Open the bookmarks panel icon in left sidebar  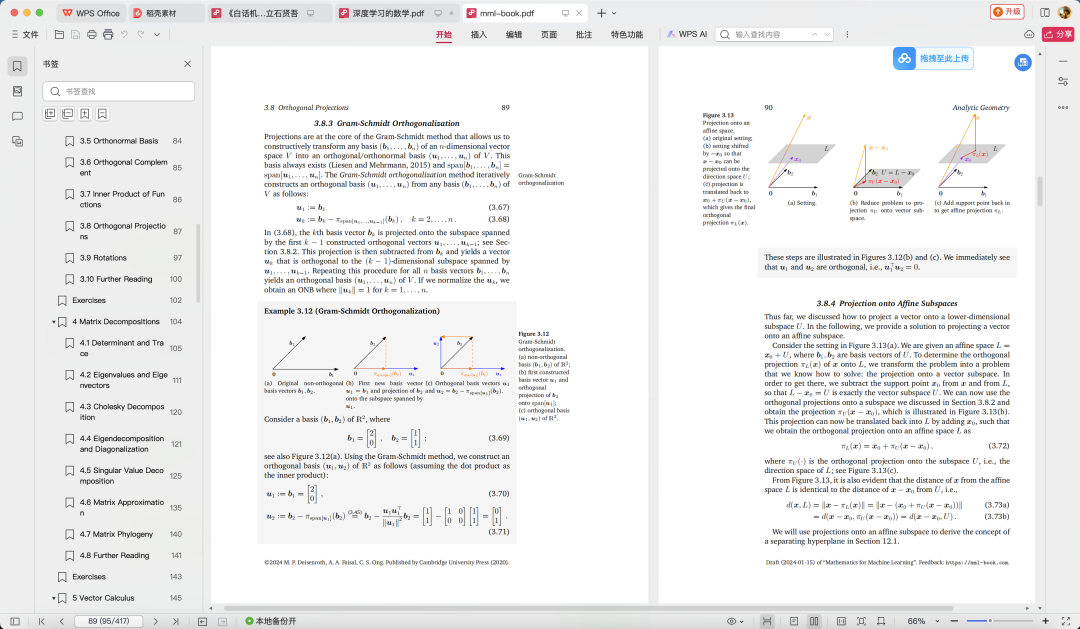[17, 66]
